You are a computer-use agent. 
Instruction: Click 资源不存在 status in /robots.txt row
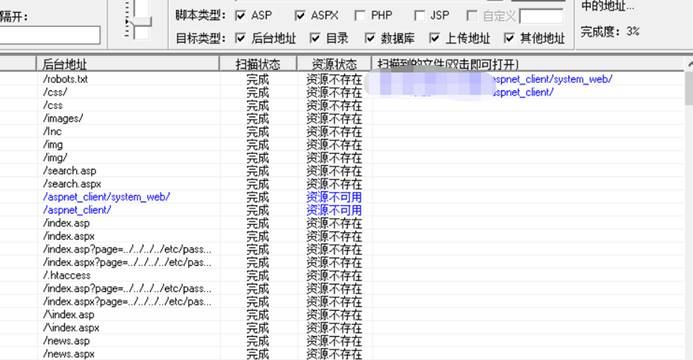(x=334, y=80)
